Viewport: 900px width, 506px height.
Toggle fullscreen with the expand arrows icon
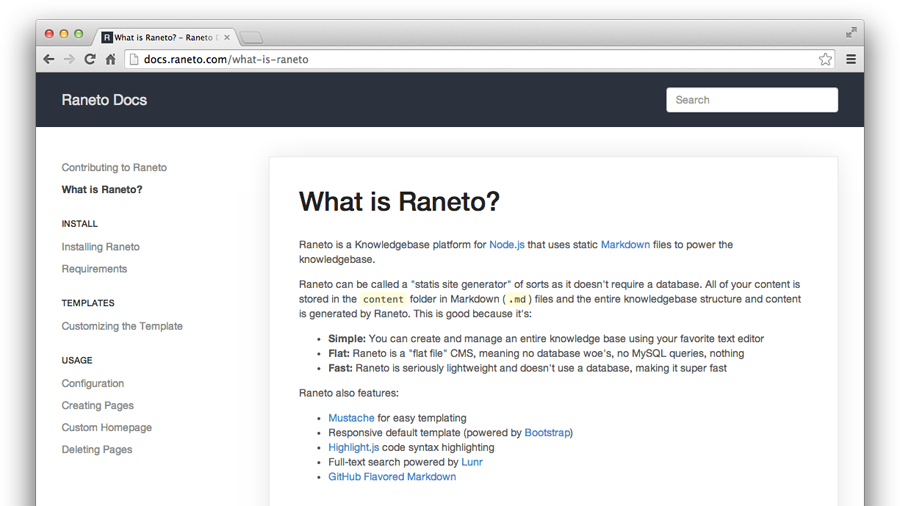click(851, 33)
